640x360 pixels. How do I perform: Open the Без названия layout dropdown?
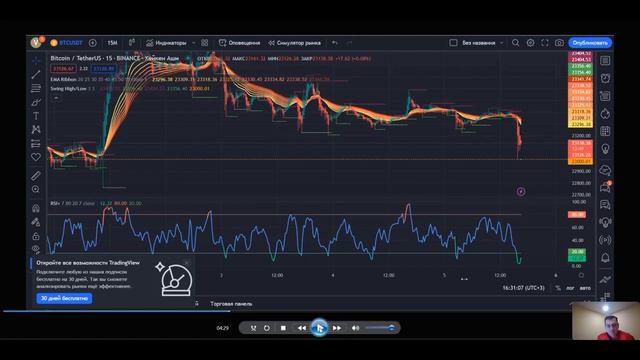coord(482,42)
